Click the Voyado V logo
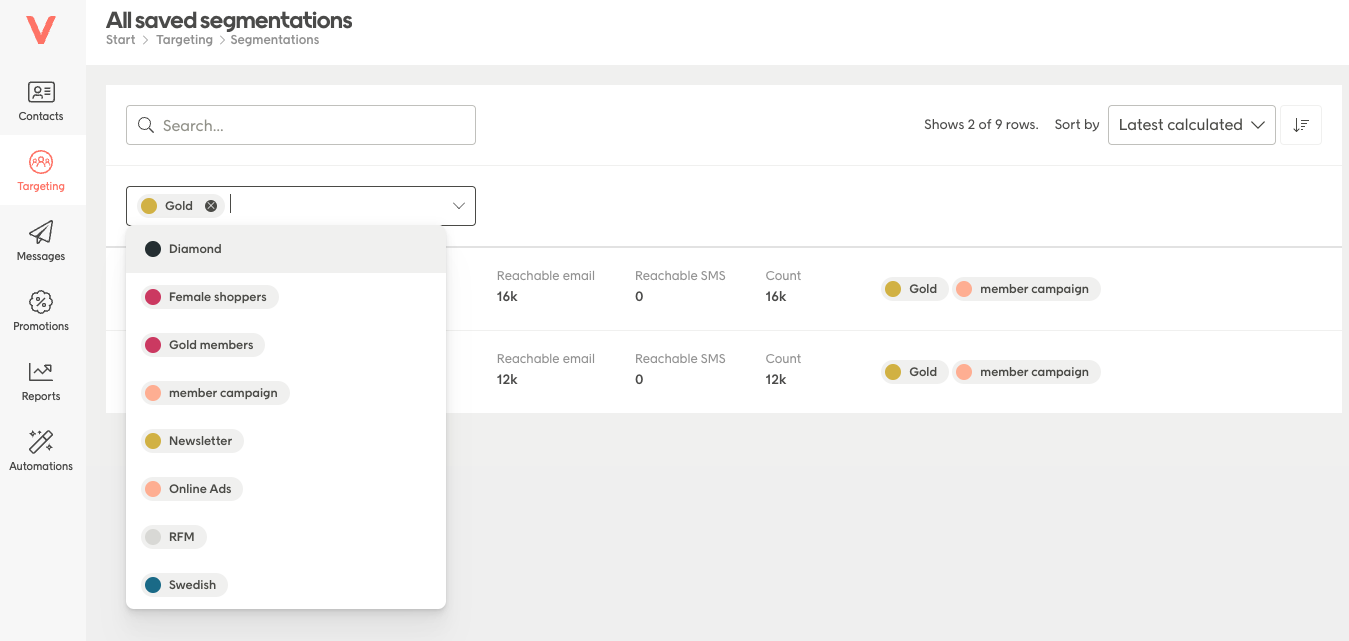The height and width of the screenshot is (641, 1349). click(x=40, y=29)
